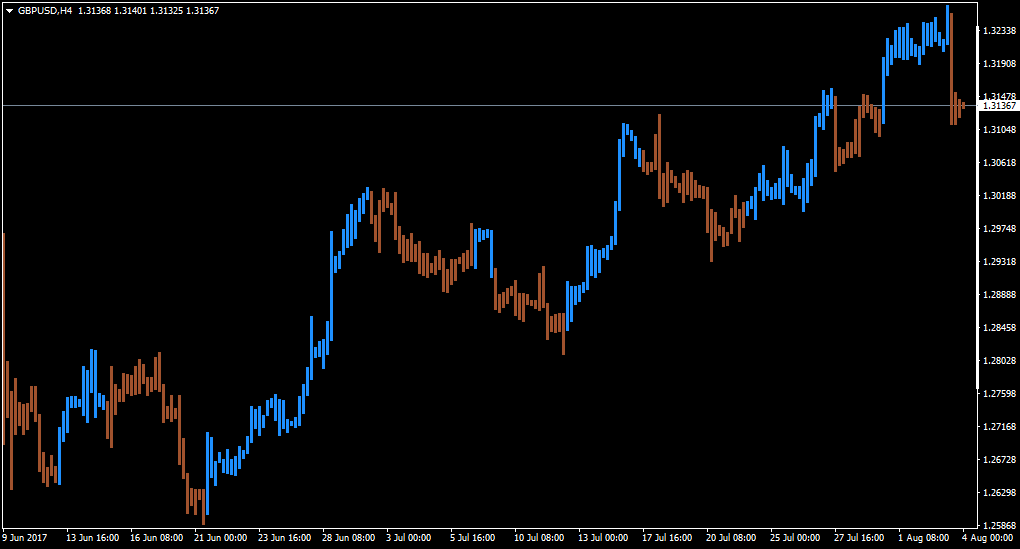The height and width of the screenshot is (549, 1020).
Task: Click the 1.27598 price axis label
Action: click(999, 394)
